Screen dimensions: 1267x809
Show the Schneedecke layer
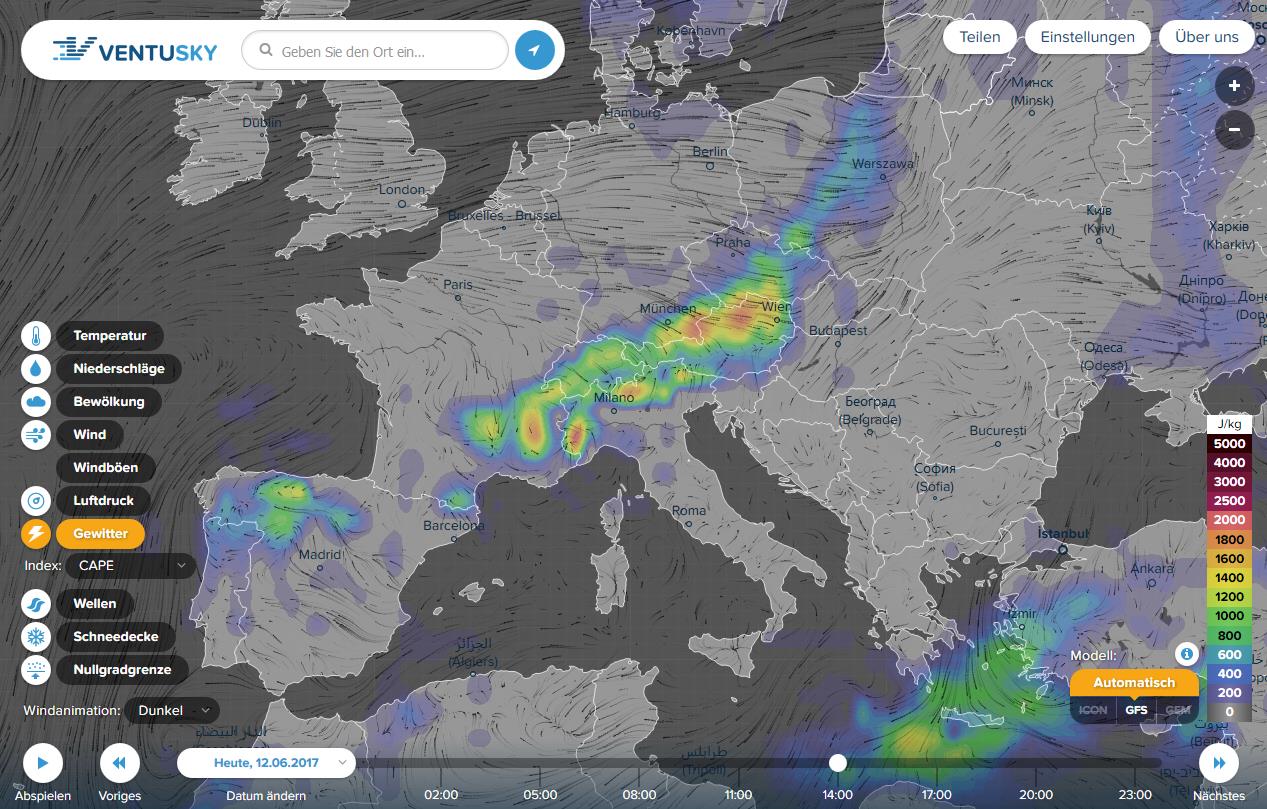coord(116,637)
